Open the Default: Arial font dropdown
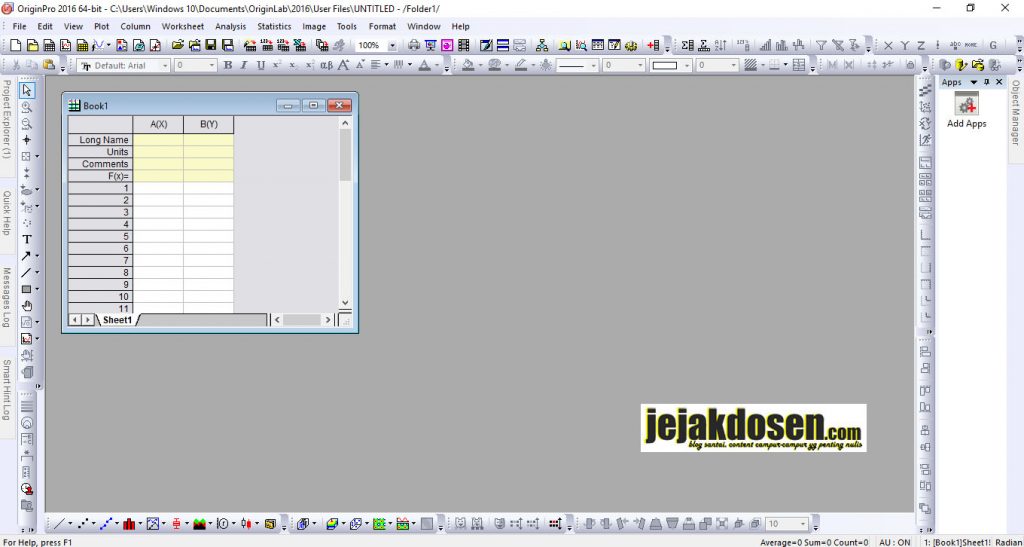 165,65
